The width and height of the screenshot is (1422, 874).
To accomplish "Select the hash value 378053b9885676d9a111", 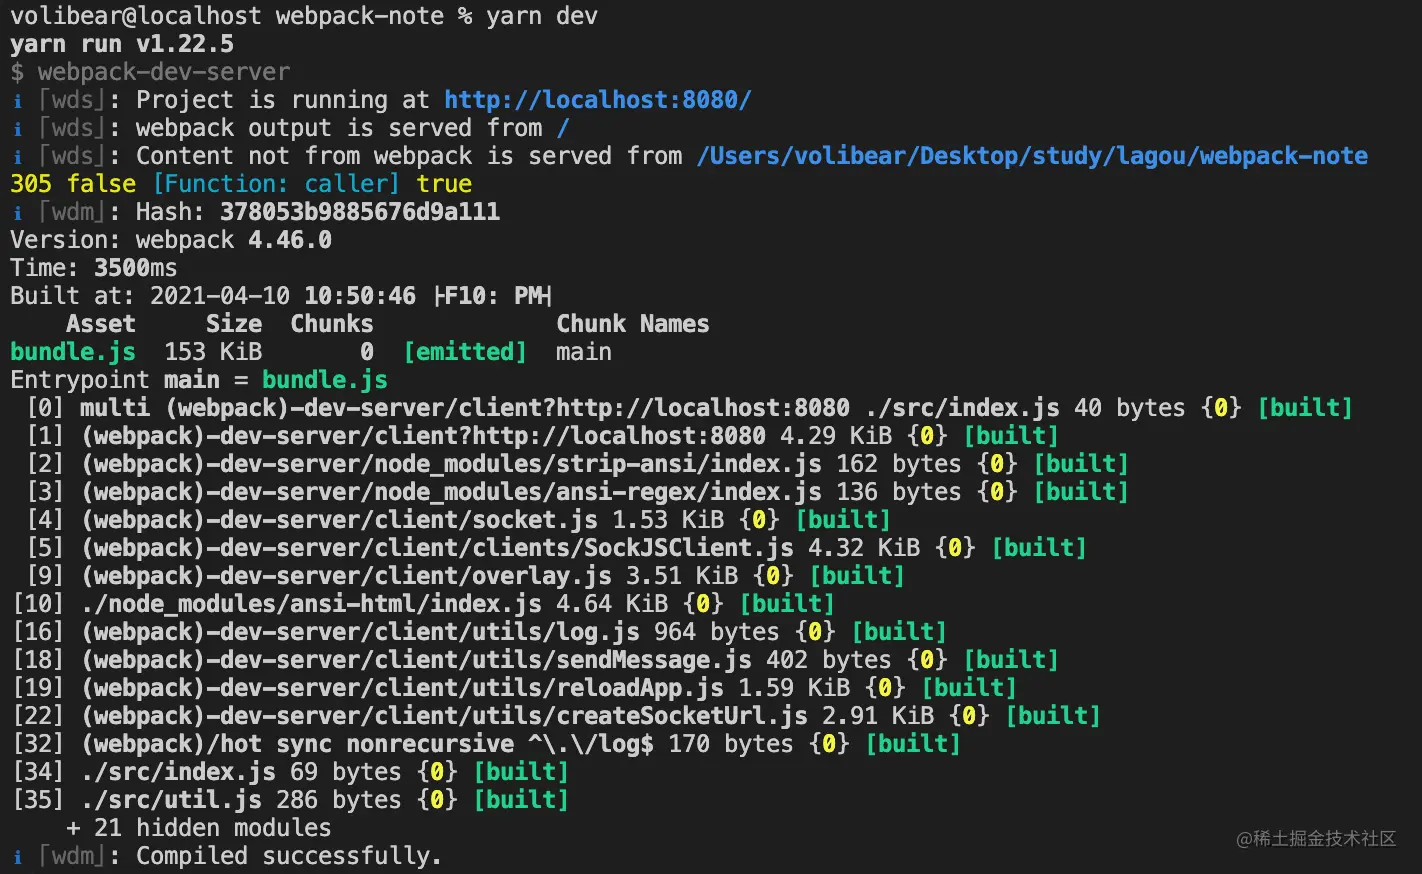I will [x=360, y=212].
